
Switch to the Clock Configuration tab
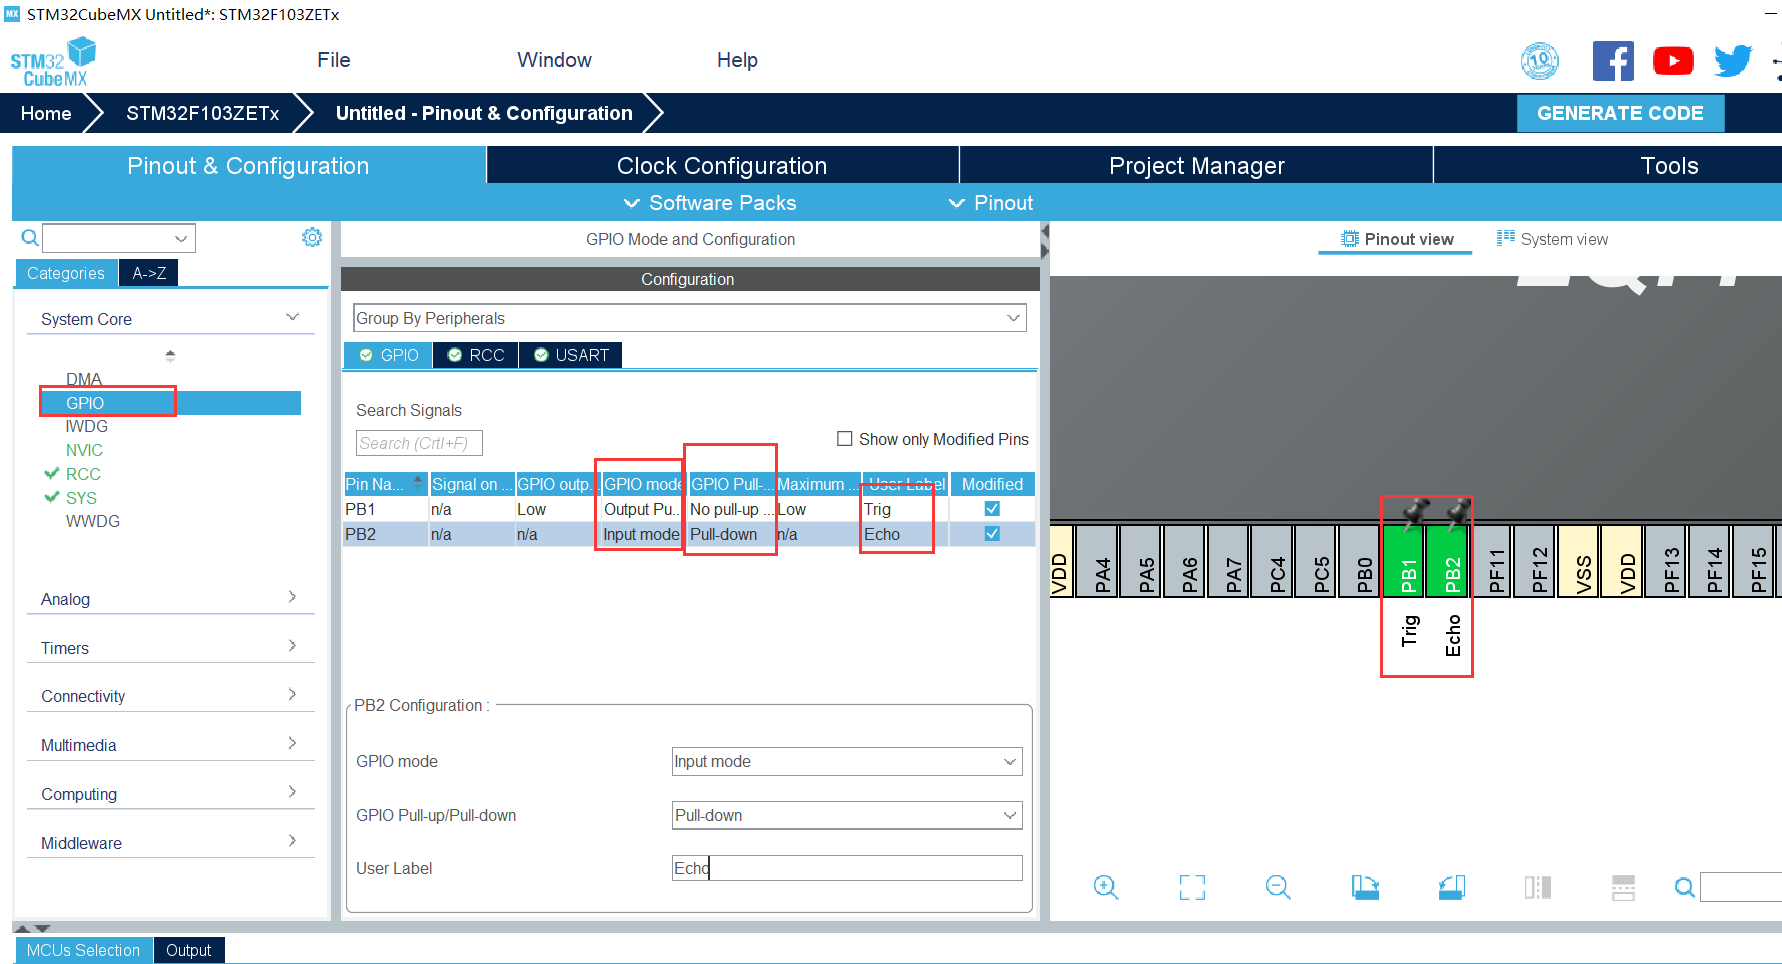[x=722, y=166]
